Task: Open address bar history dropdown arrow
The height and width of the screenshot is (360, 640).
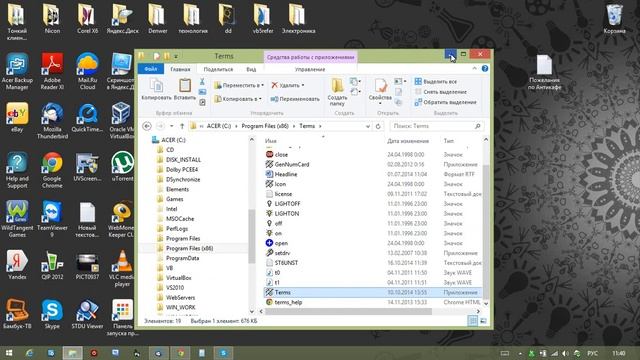Action: 368,127
